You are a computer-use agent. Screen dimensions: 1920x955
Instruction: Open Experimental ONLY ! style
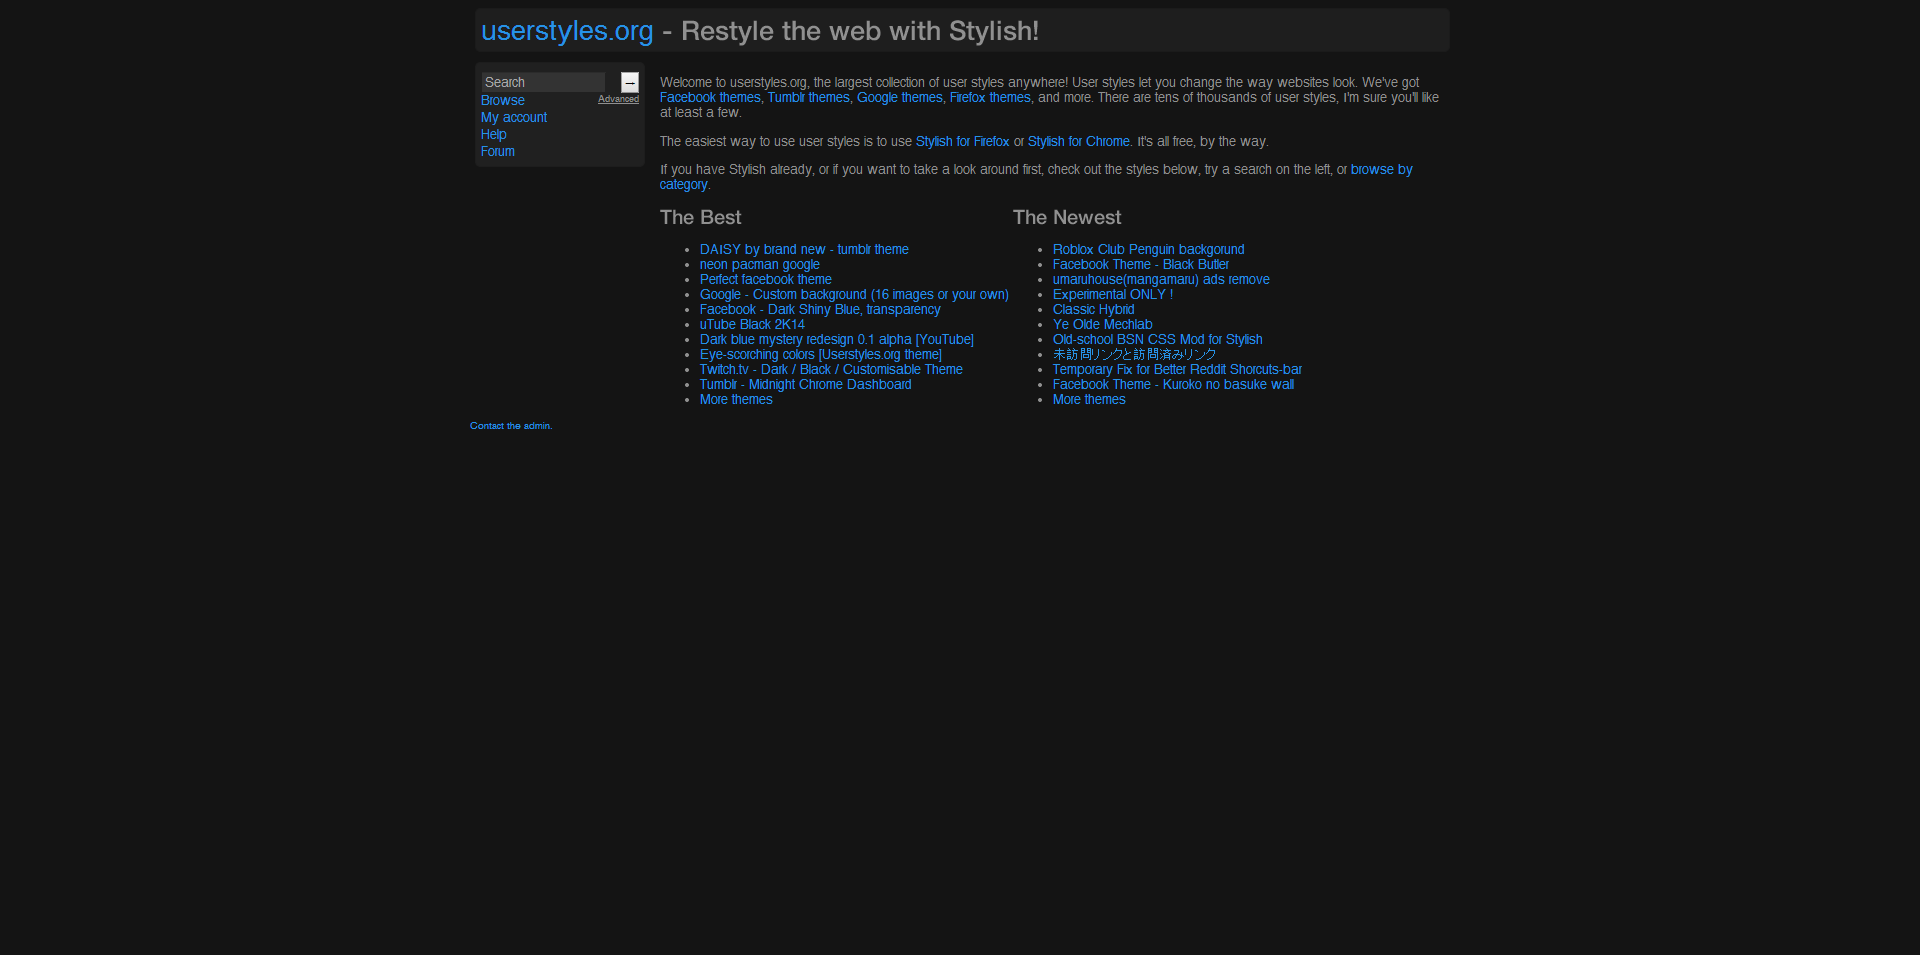[1112, 294]
